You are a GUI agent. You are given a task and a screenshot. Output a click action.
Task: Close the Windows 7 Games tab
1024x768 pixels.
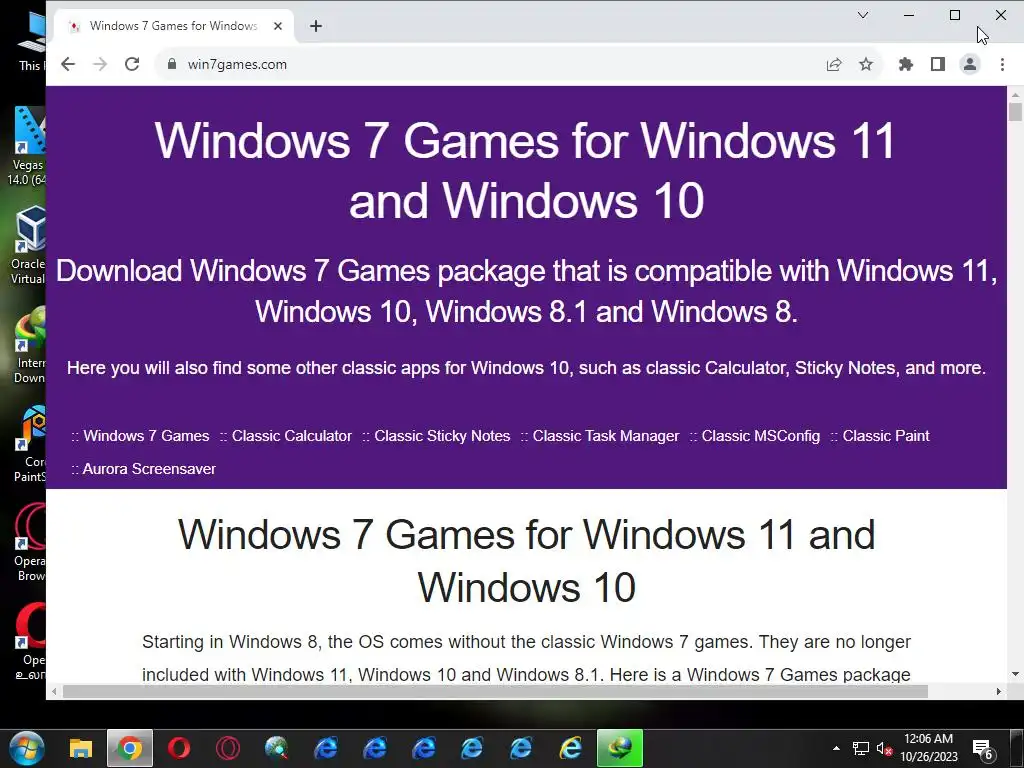(x=278, y=26)
